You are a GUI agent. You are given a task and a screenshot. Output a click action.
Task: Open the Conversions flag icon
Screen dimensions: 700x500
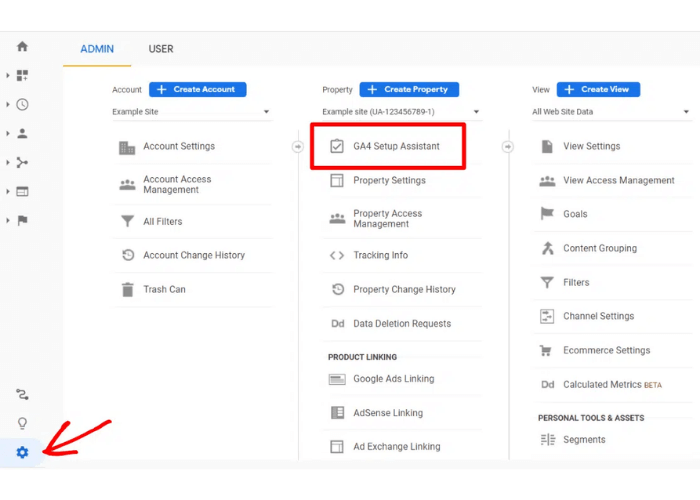[x=22, y=220]
